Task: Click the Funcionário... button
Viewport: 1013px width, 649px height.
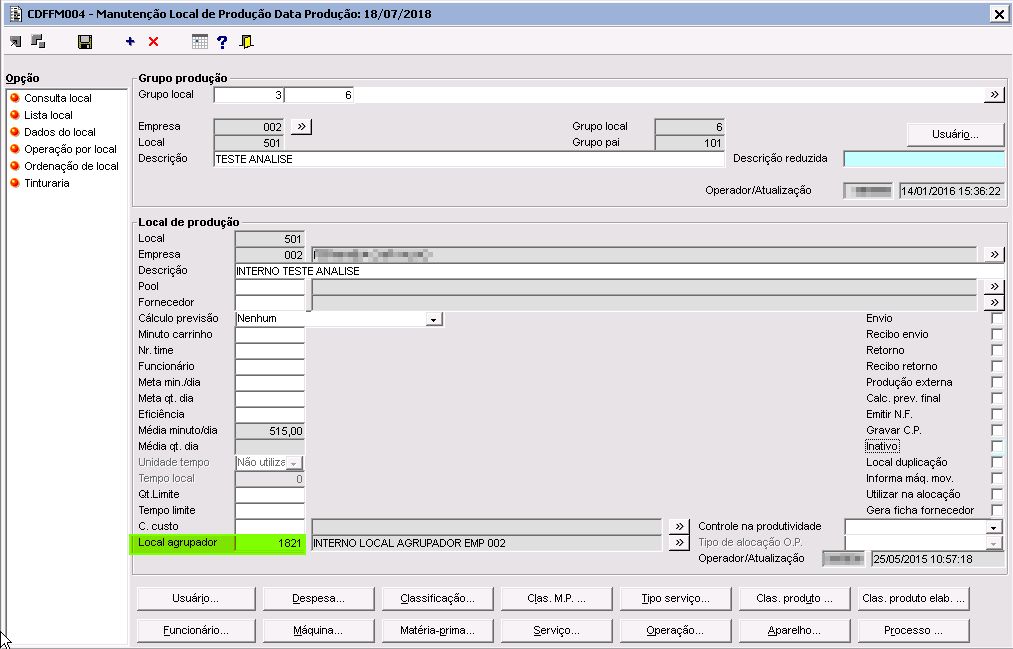Action: [196, 630]
